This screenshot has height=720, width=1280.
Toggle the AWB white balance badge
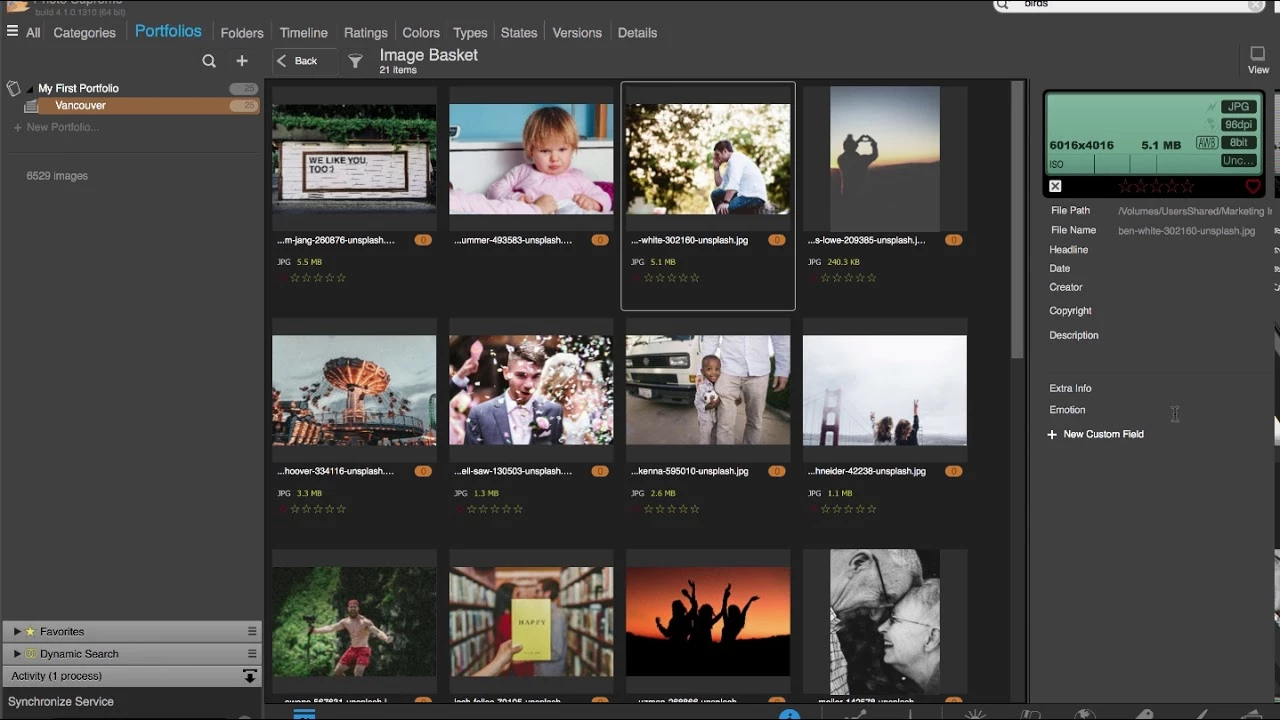[x=1206, y=143]
